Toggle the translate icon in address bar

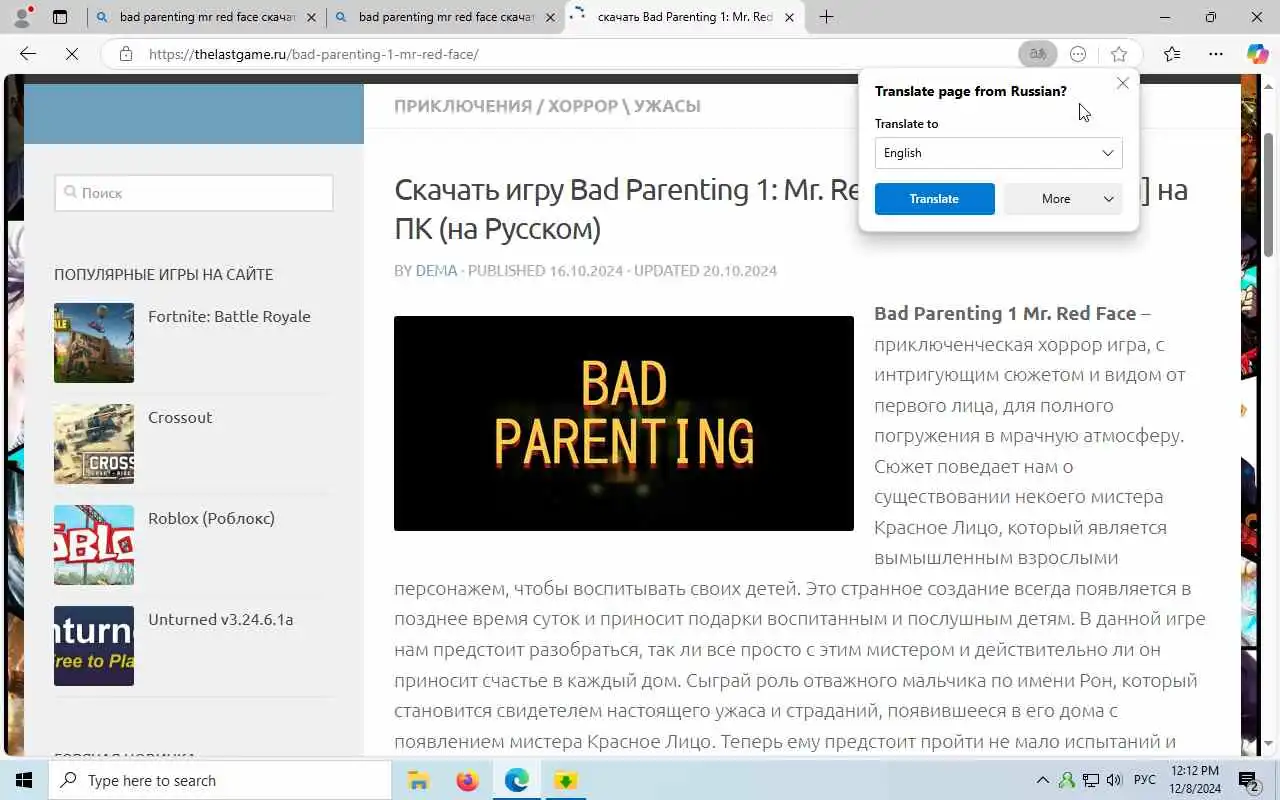pyautogui.click(x=1038, y=54)
